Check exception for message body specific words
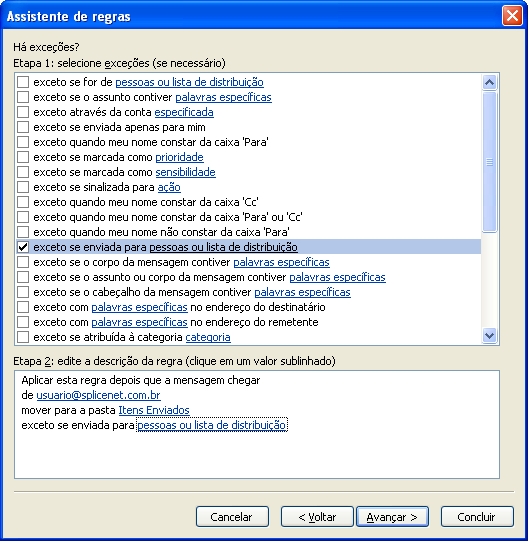 [x=23, y=262]
